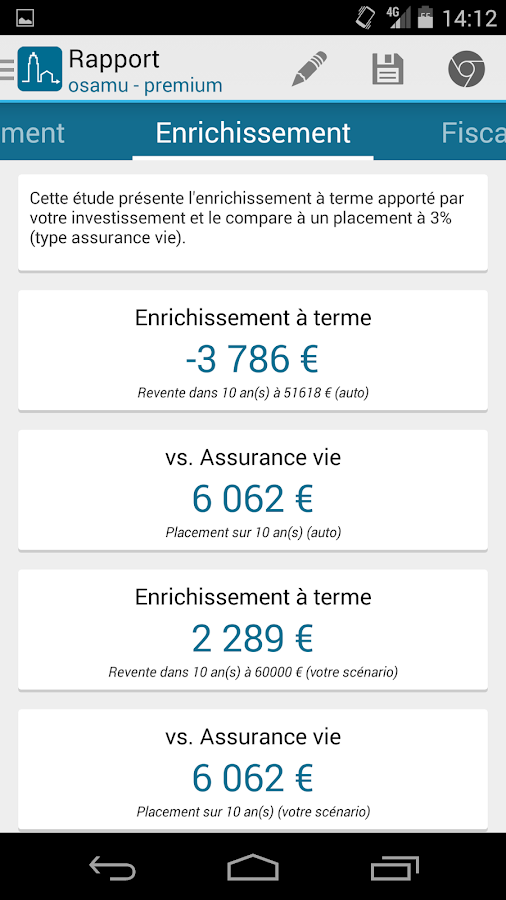Open the Chrome browser icon in toolbar

click(466, 69)
